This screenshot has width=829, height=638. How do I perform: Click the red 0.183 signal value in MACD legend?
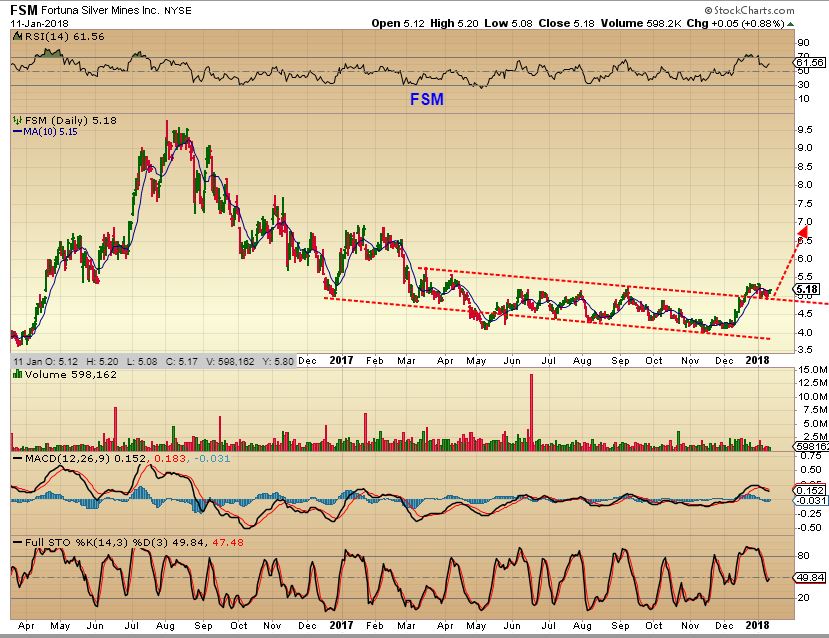169,458
